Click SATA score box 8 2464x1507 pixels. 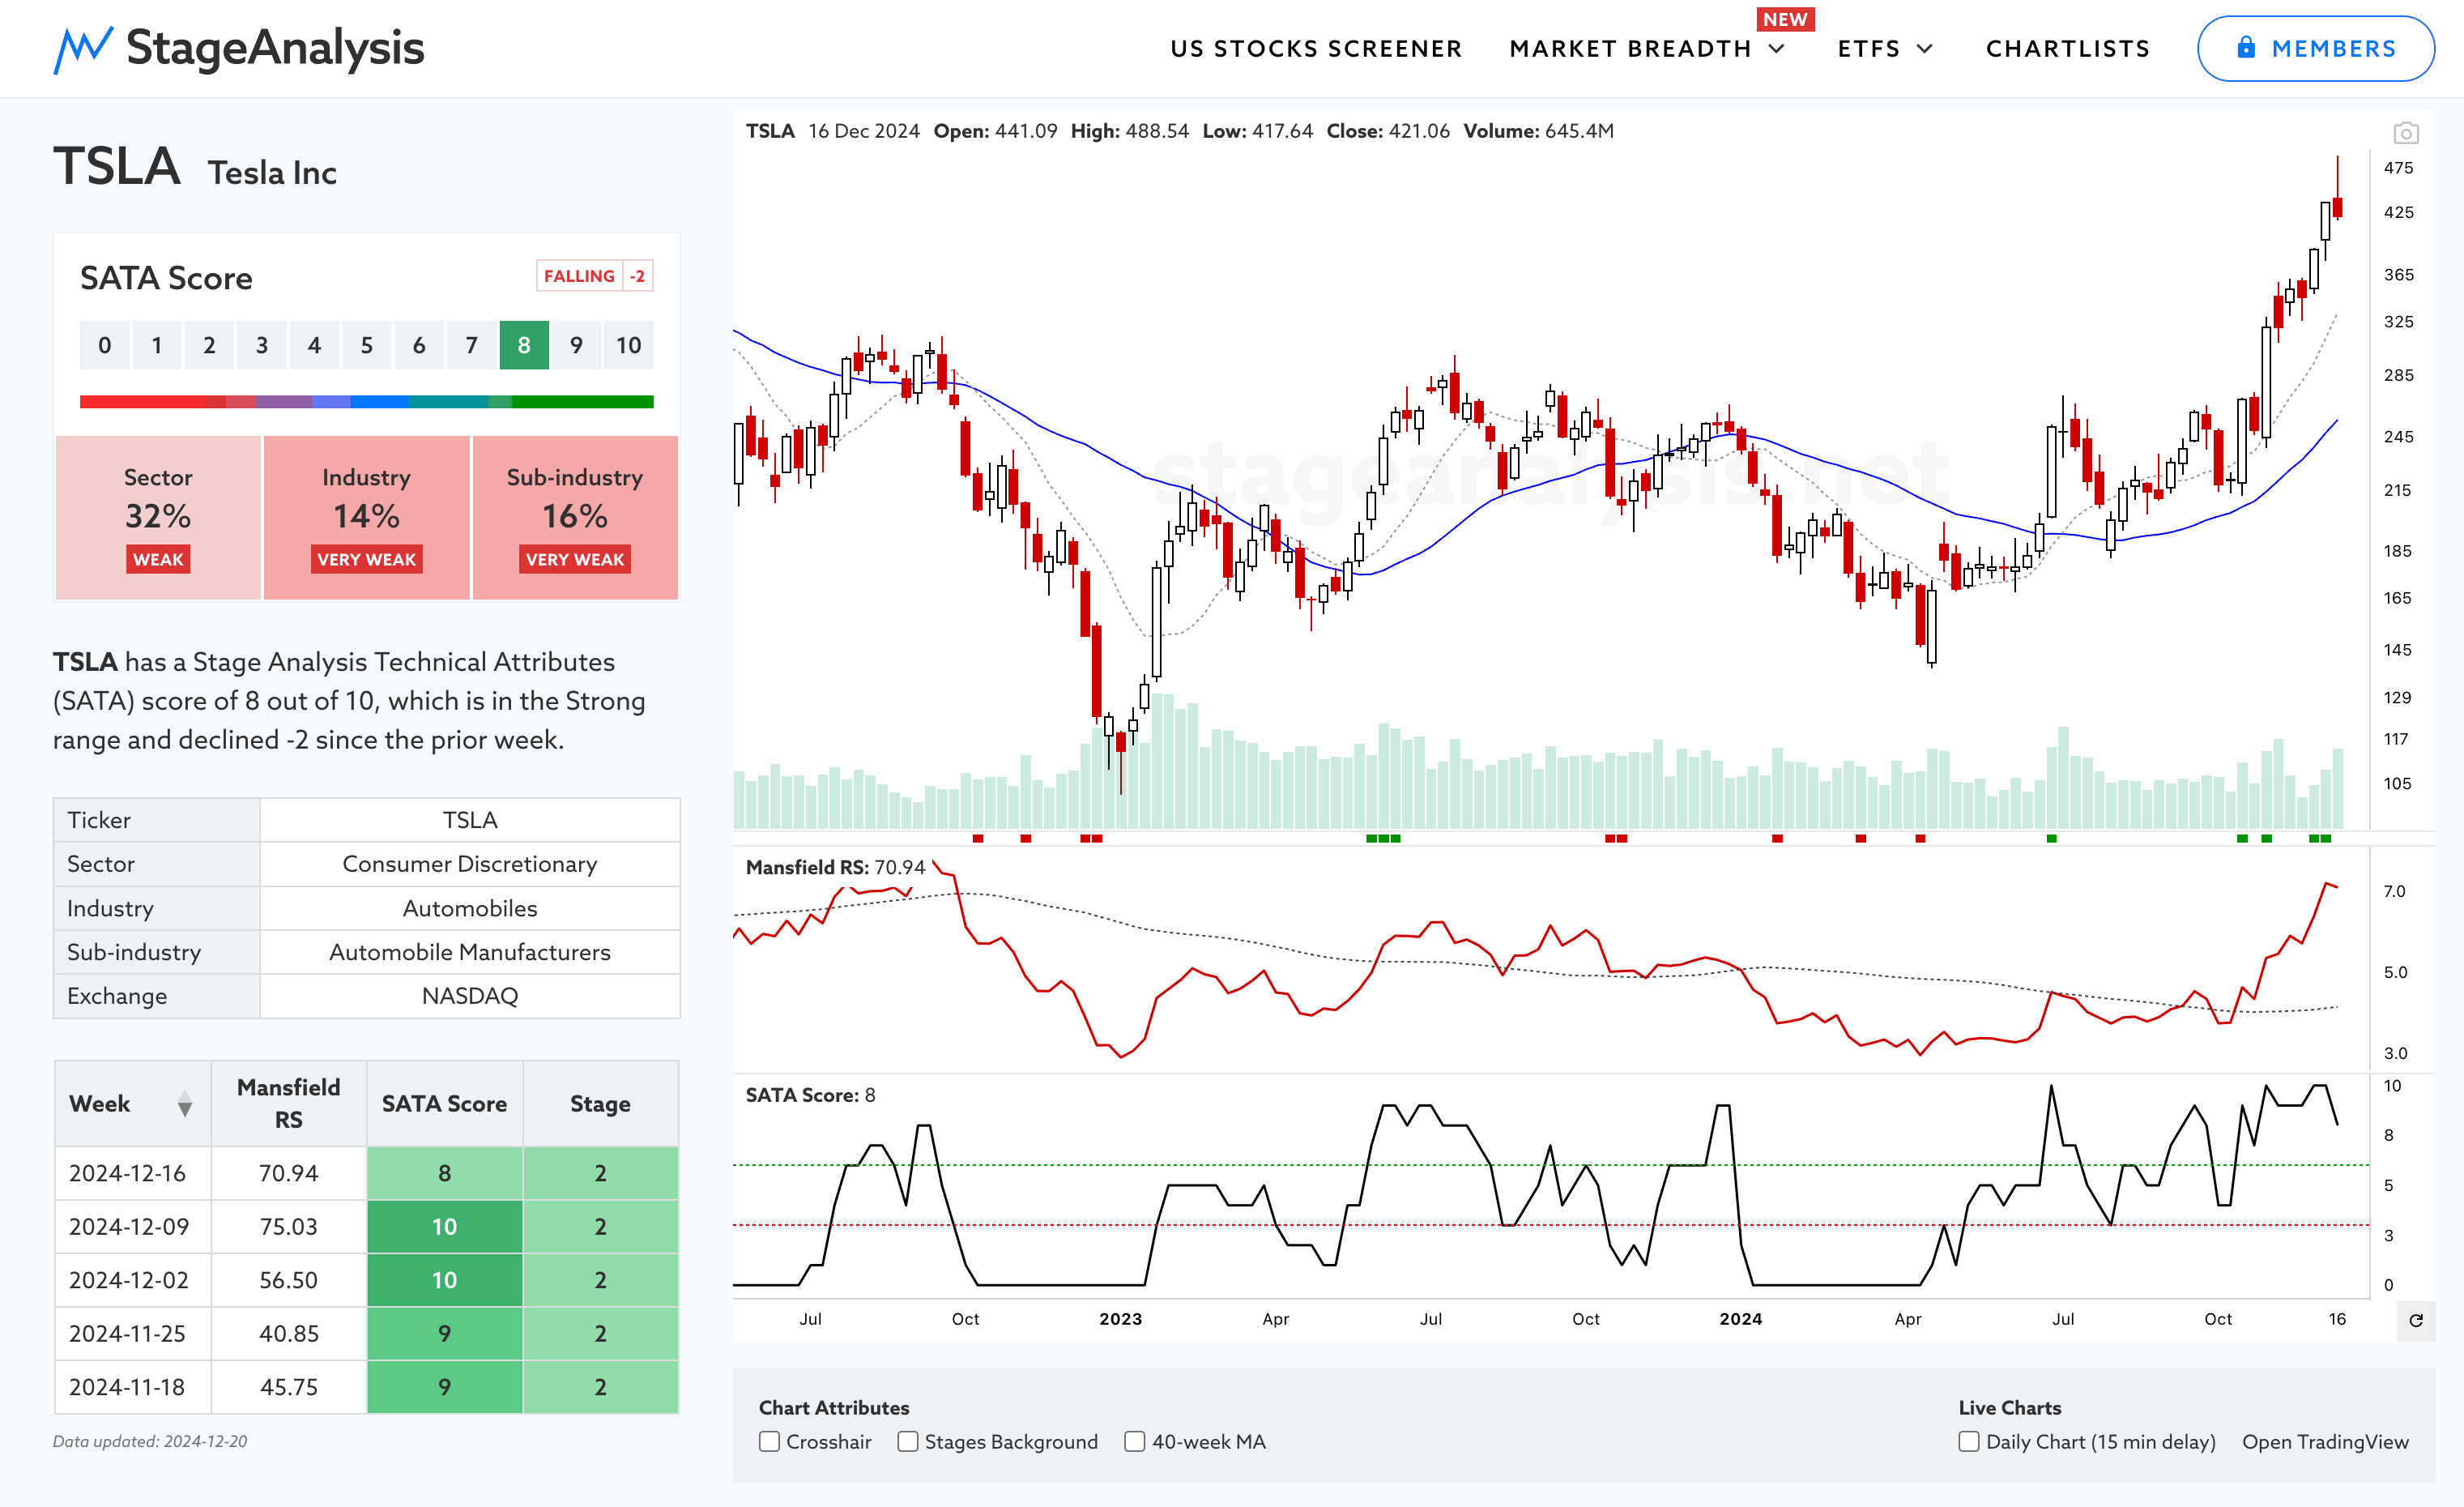point(524,345)
